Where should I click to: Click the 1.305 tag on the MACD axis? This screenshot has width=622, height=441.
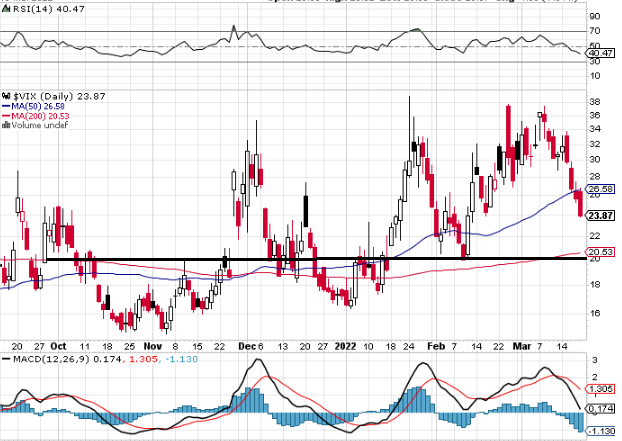(601, 389)
